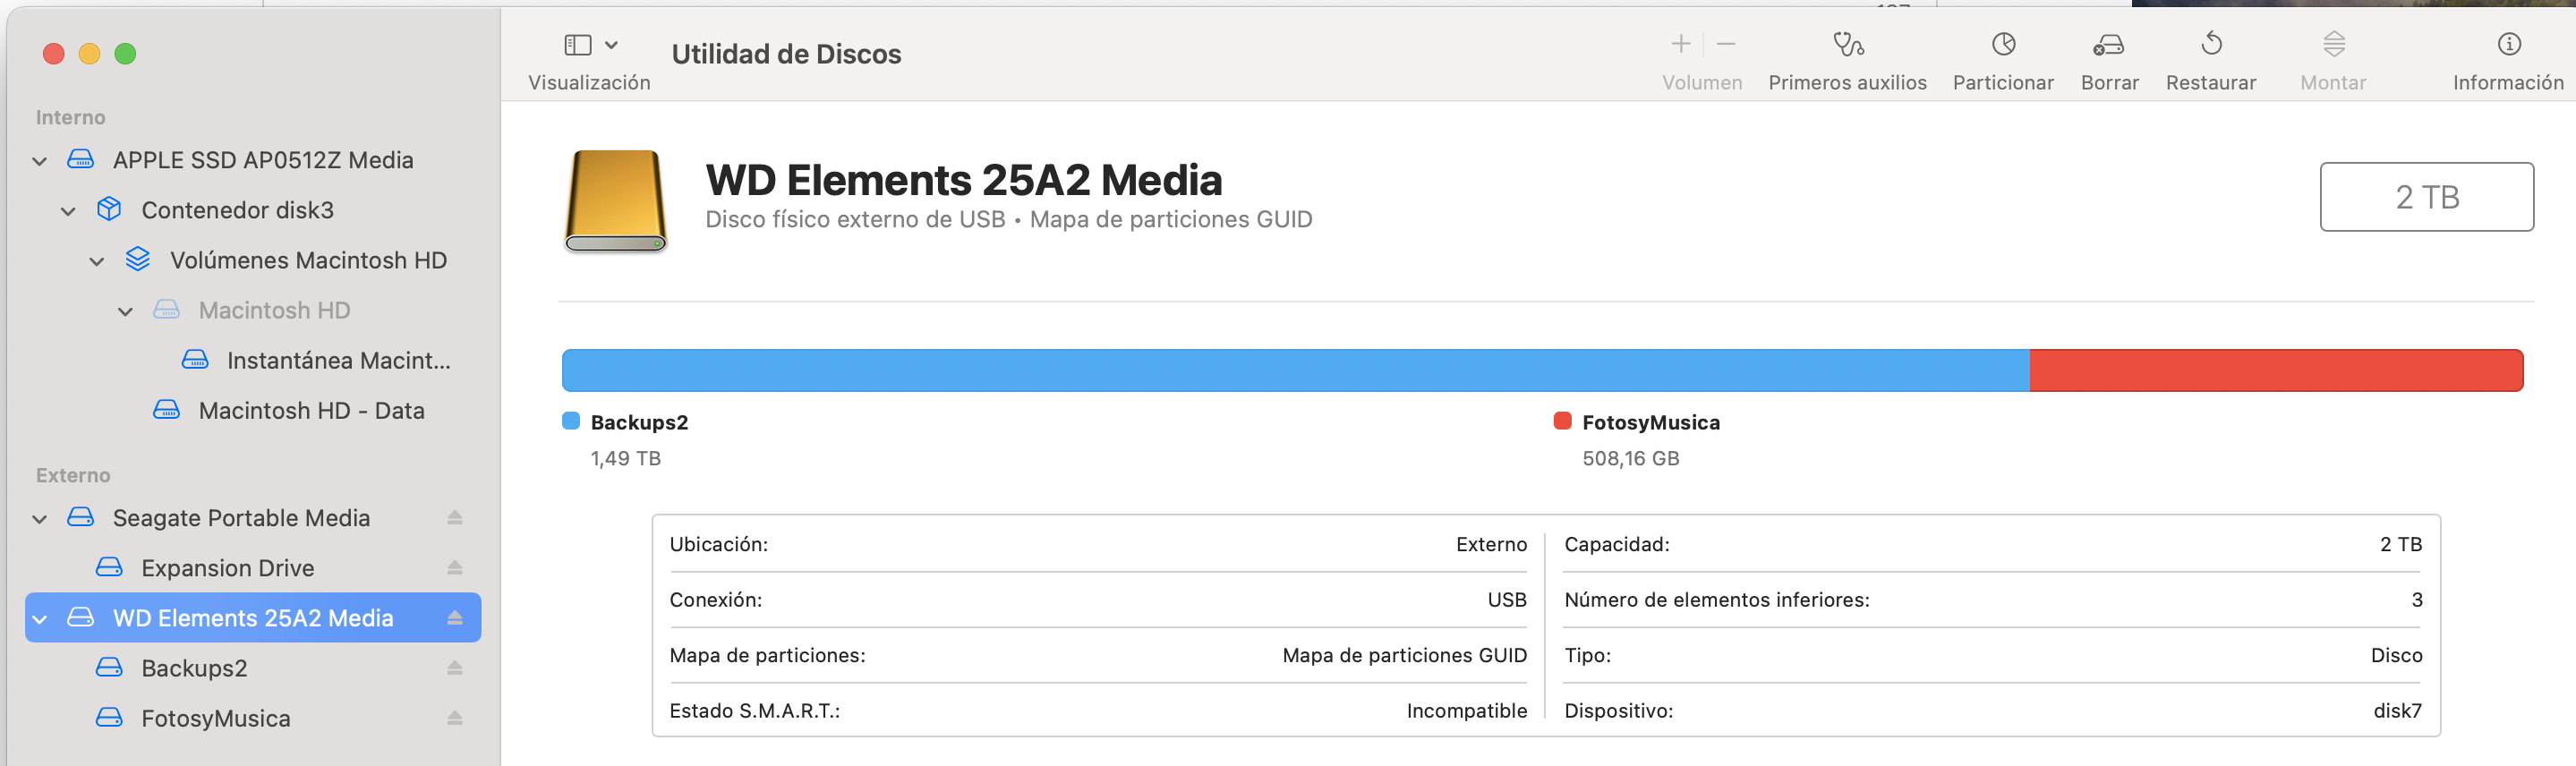Viewport: 2576px width, 766px height.
Task: Eject the Seagate Portable Media disk
Action: [455, 518]
